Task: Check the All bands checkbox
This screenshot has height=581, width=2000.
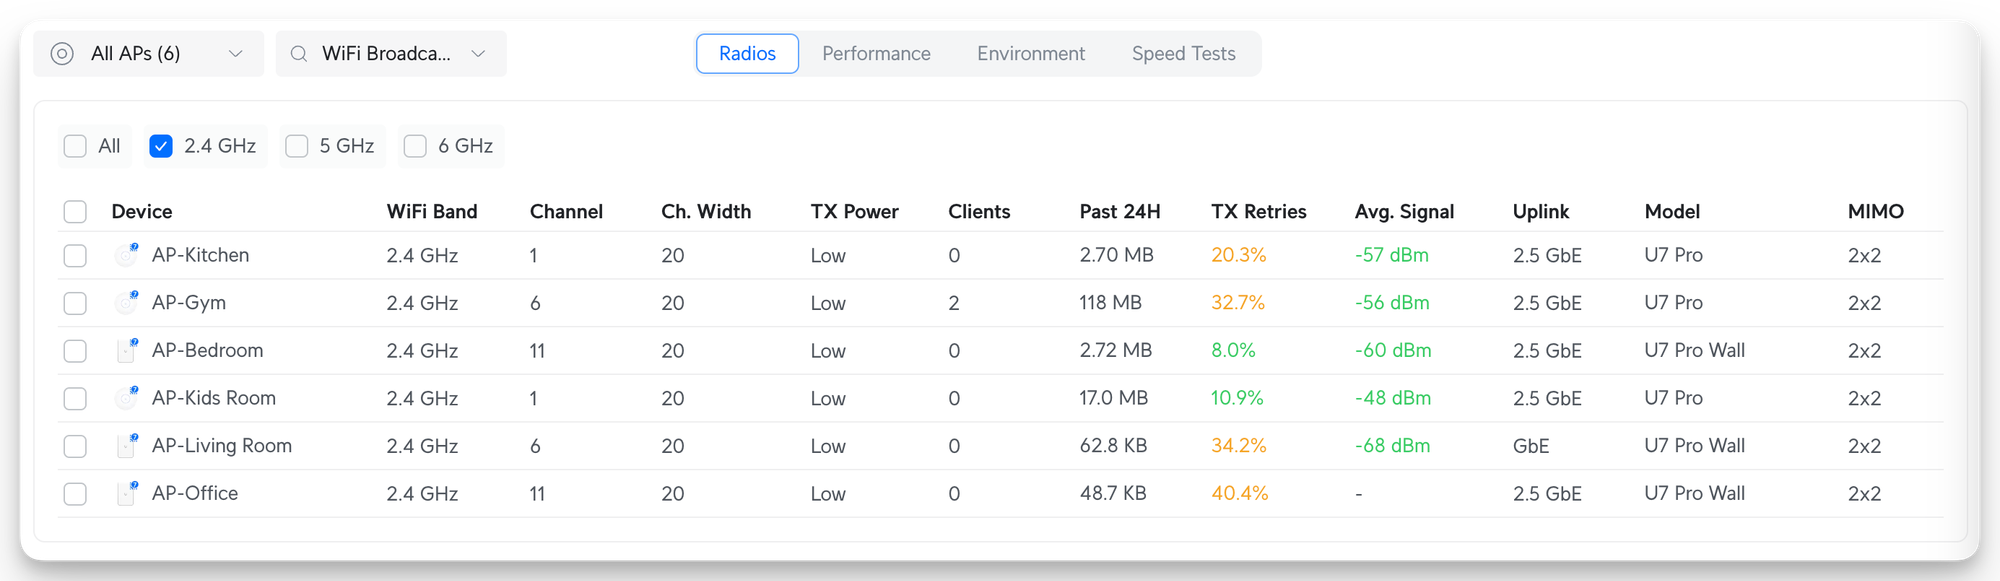Action: click(75, 146)
